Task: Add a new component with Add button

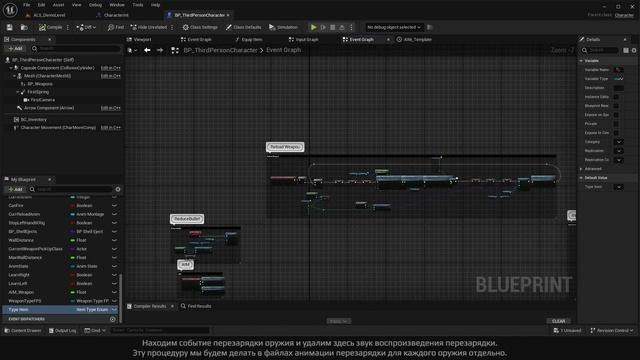Action: pyautogui.click(x=16, y=49)
